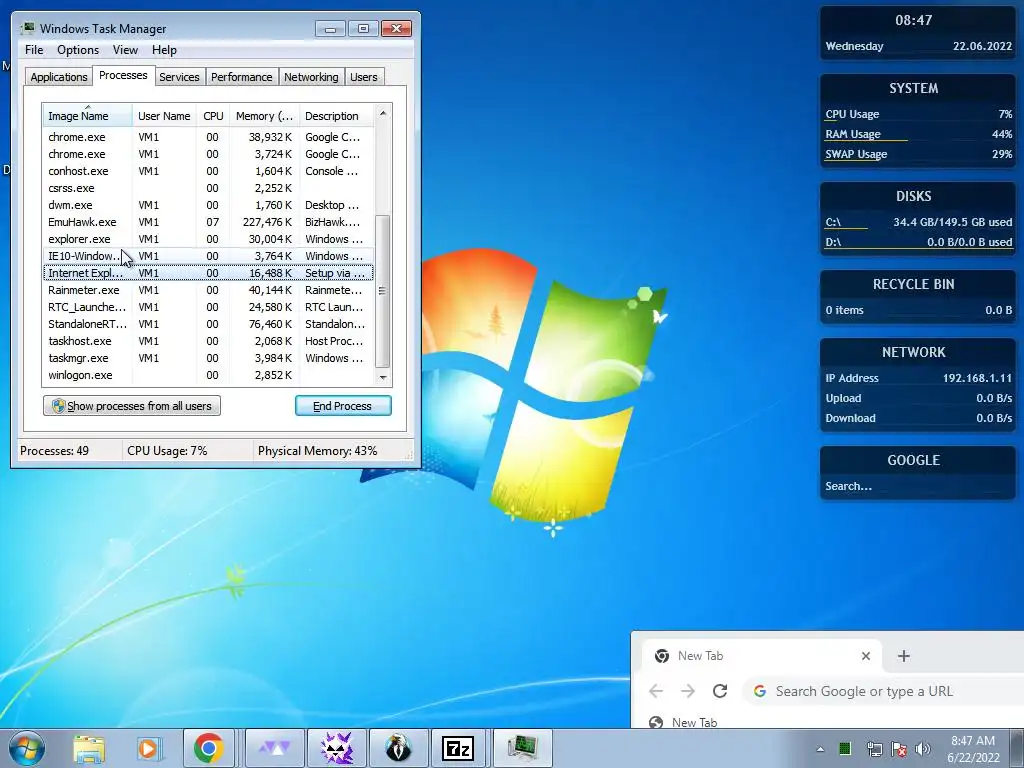Click the Chrome address bar
Viewport: 1024px width, 768px height.
coord(883,691)
